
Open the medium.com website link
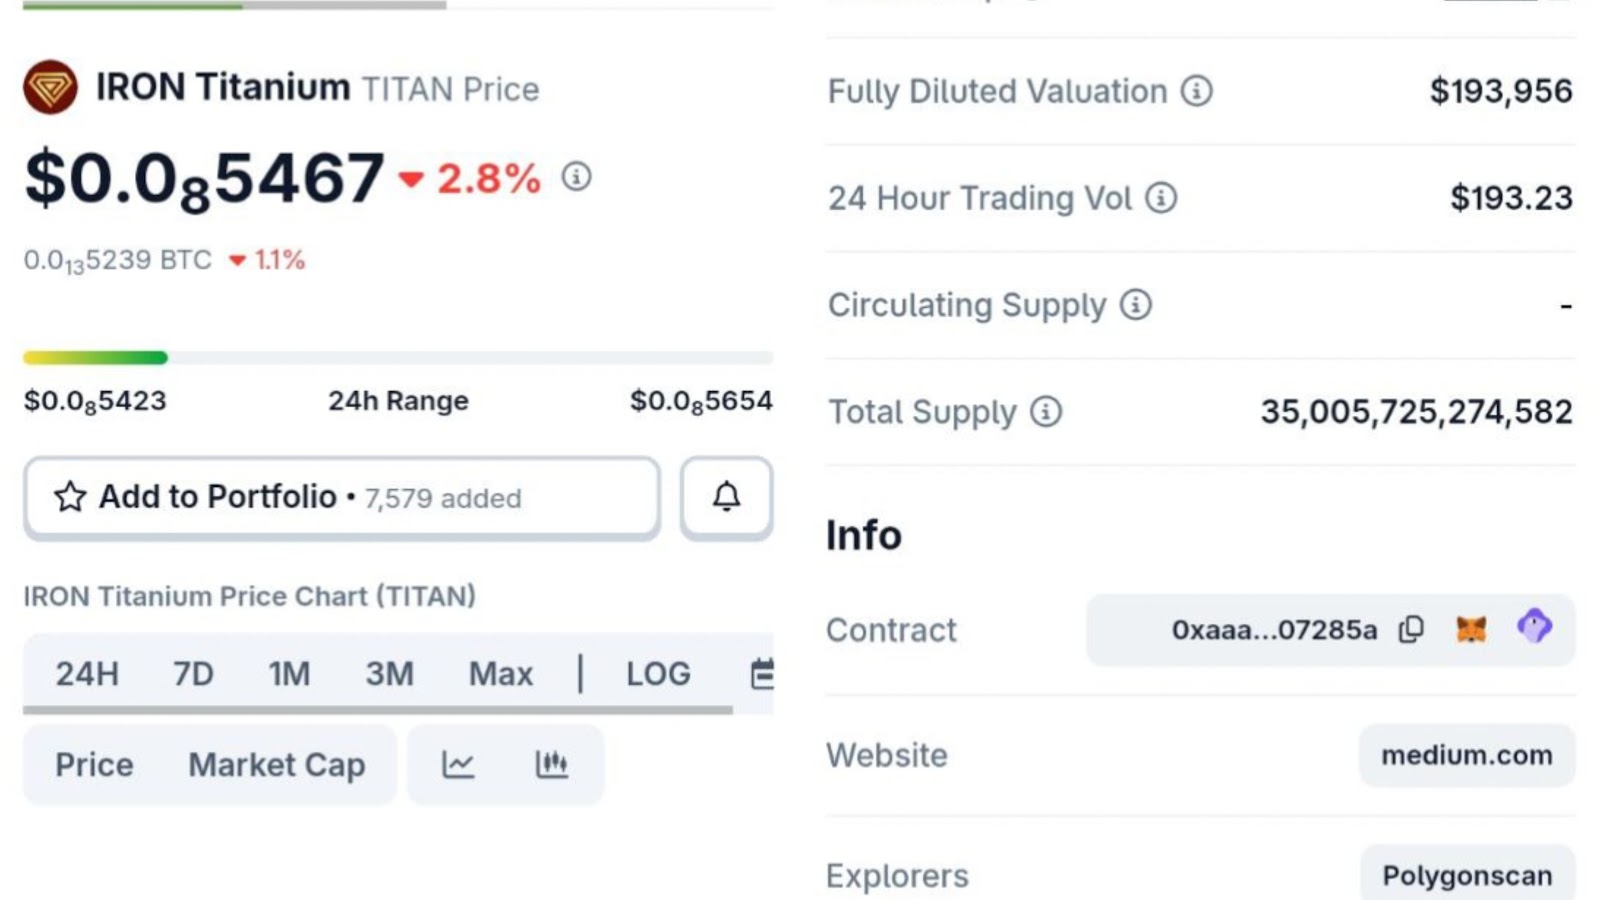1466,755
